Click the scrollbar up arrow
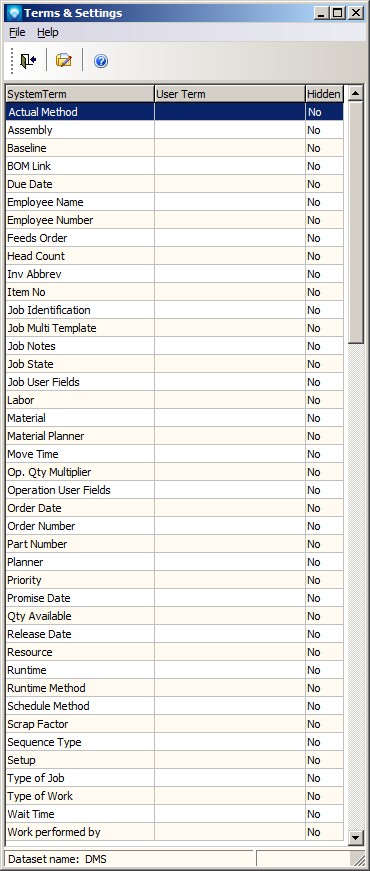Screen dimensions: 370x871 pos(356,93)
